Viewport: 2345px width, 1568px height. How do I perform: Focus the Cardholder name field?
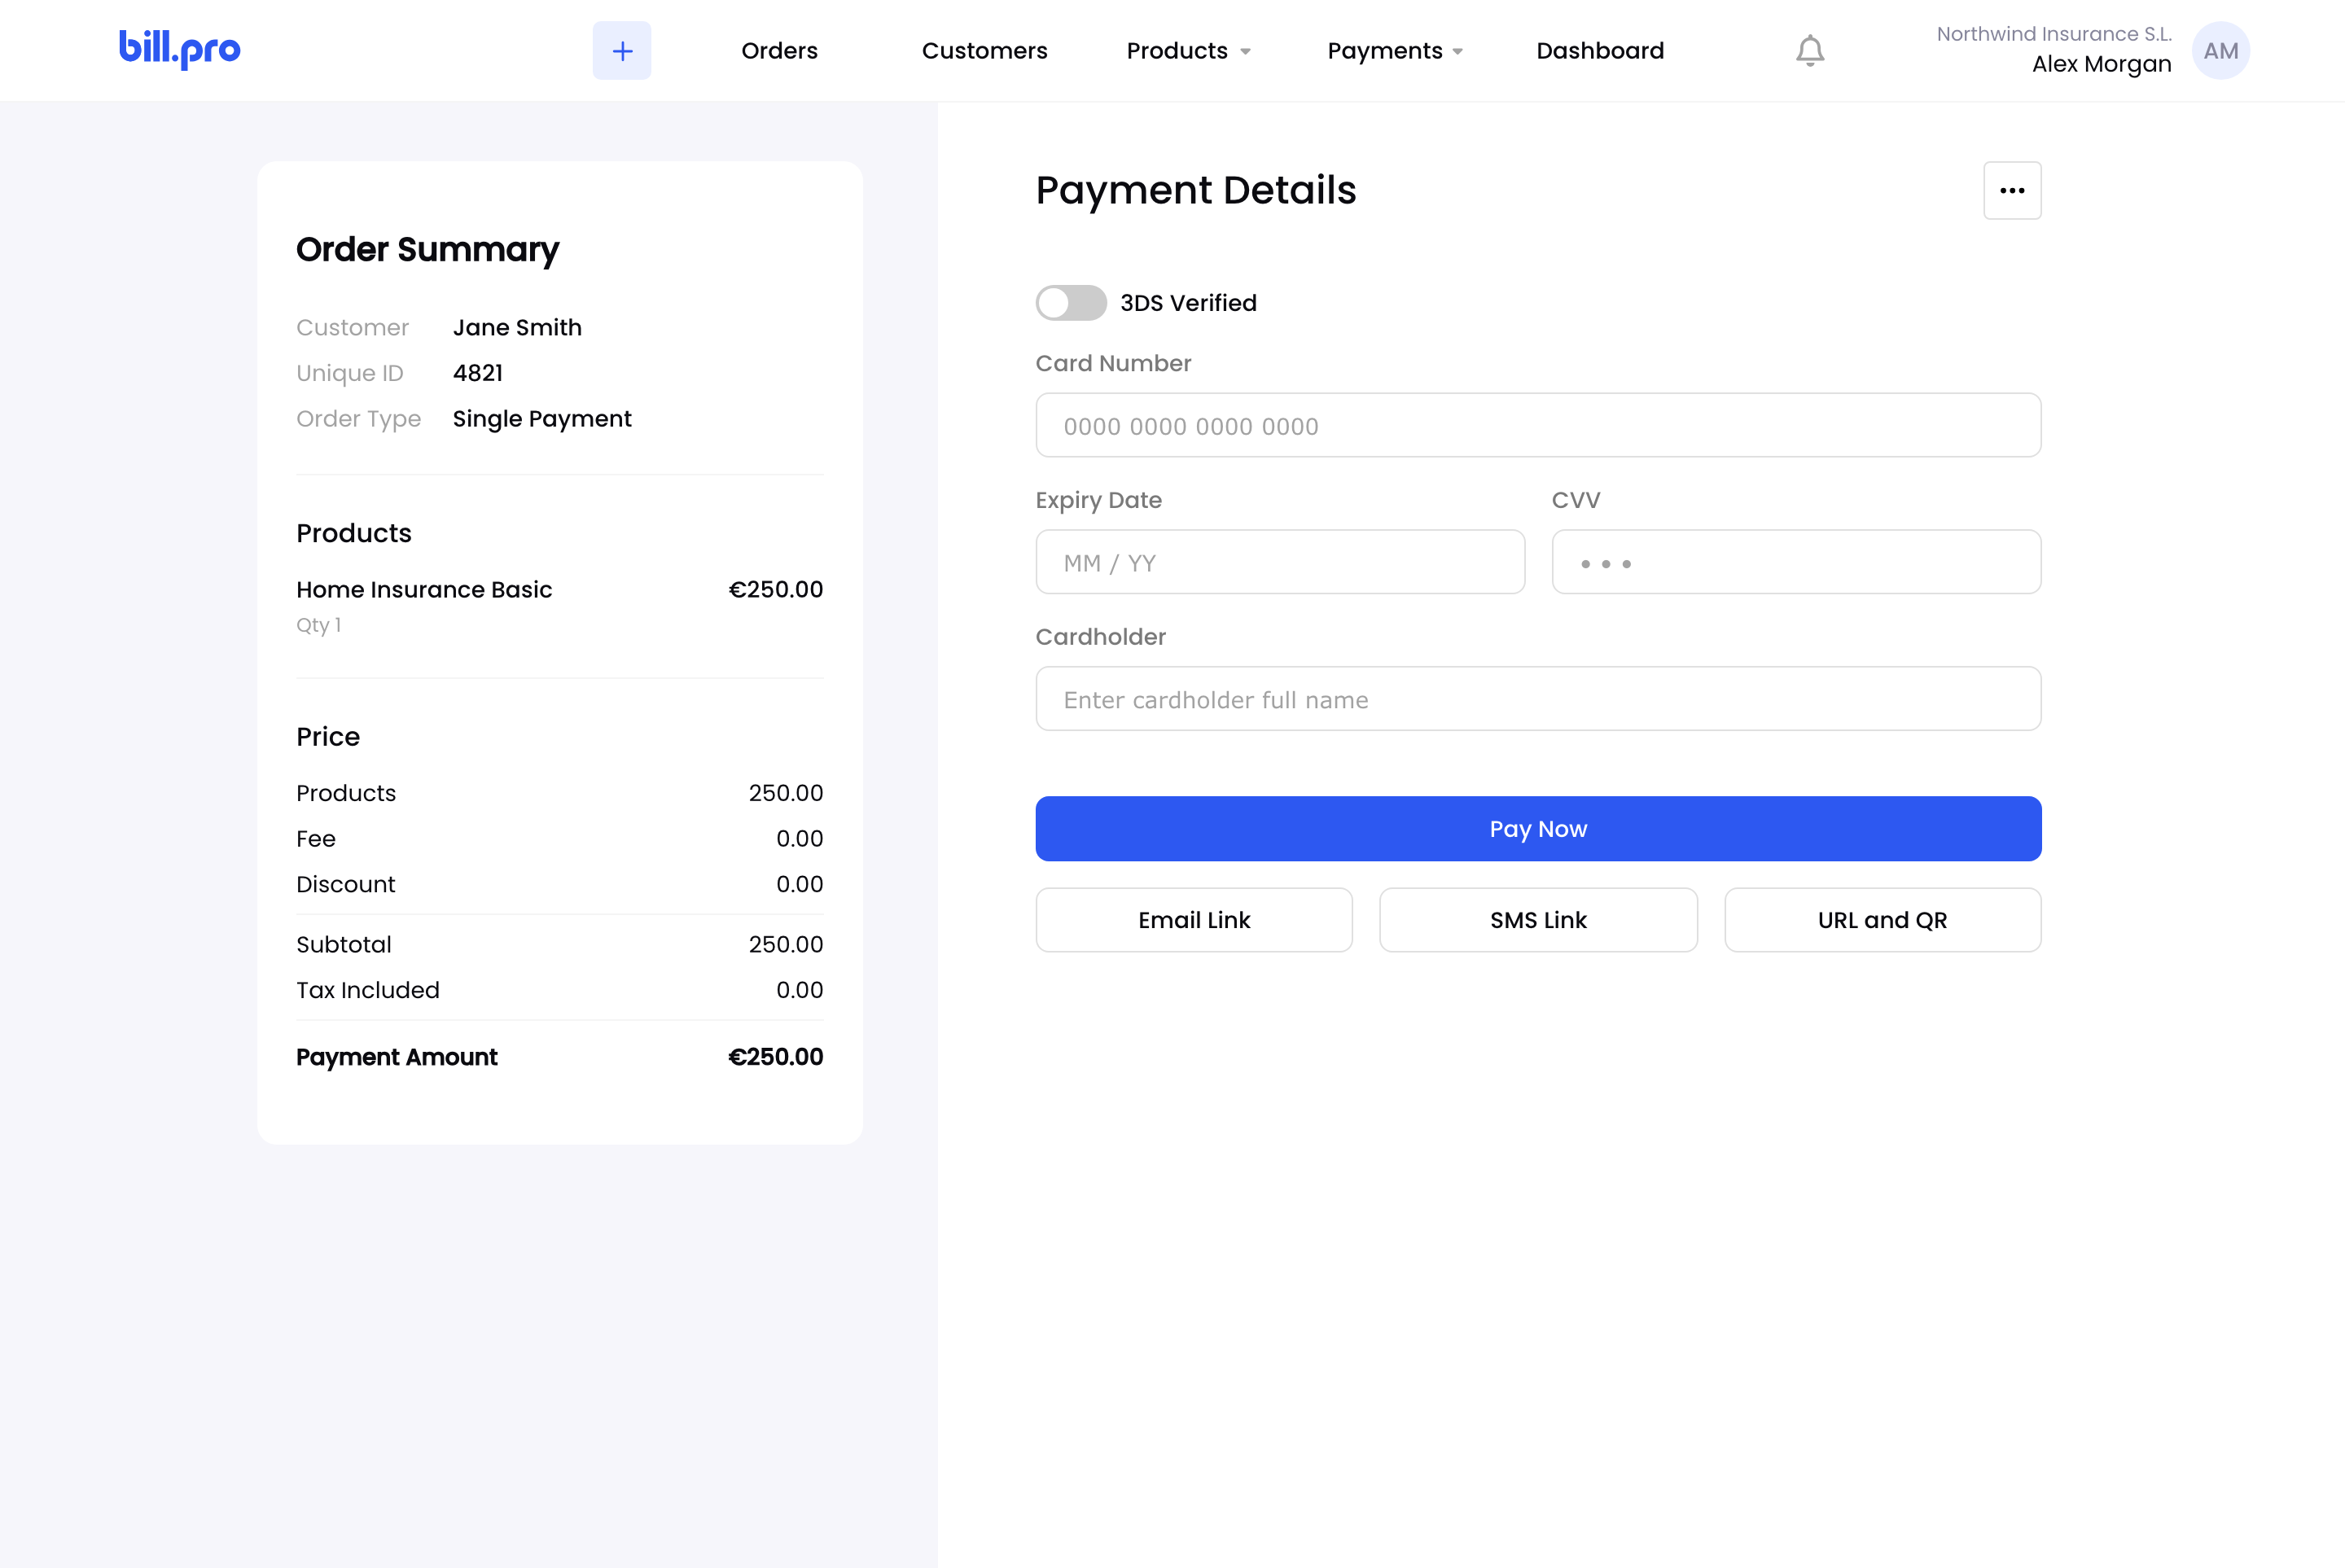pos(1538,699)
